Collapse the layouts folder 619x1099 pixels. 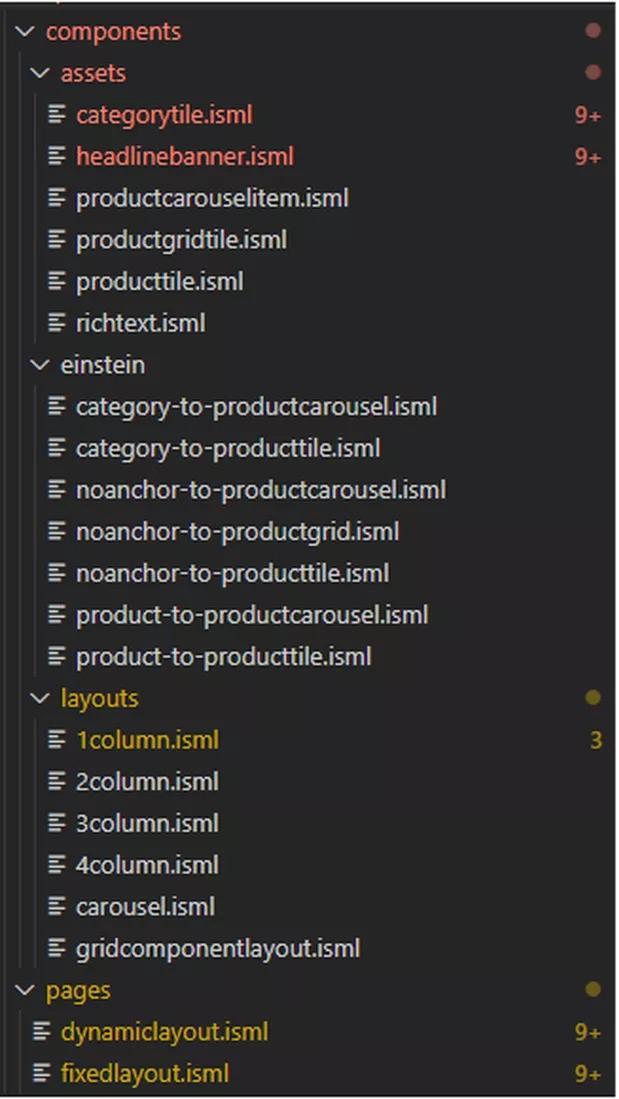tap(41, 698)
